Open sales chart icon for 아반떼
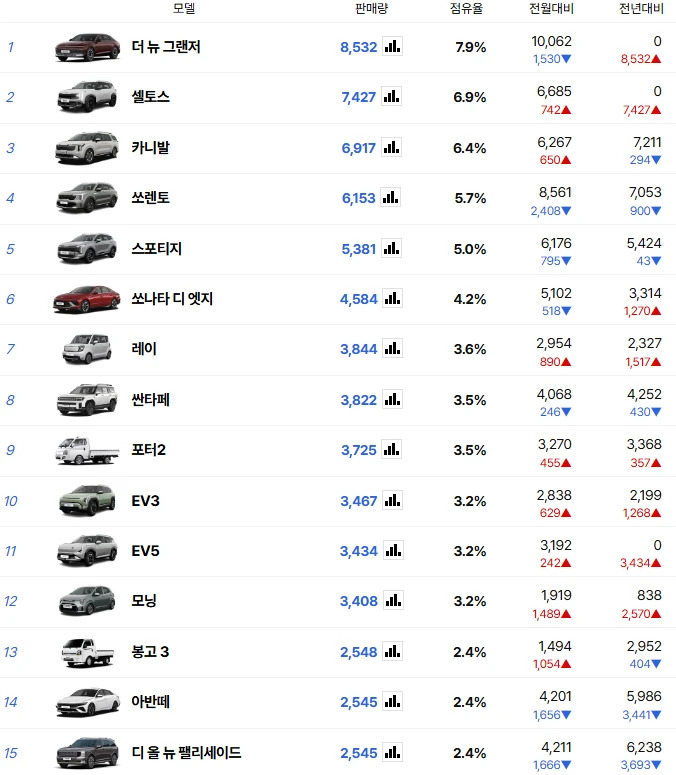676x775 pixels. pos(392,701)
